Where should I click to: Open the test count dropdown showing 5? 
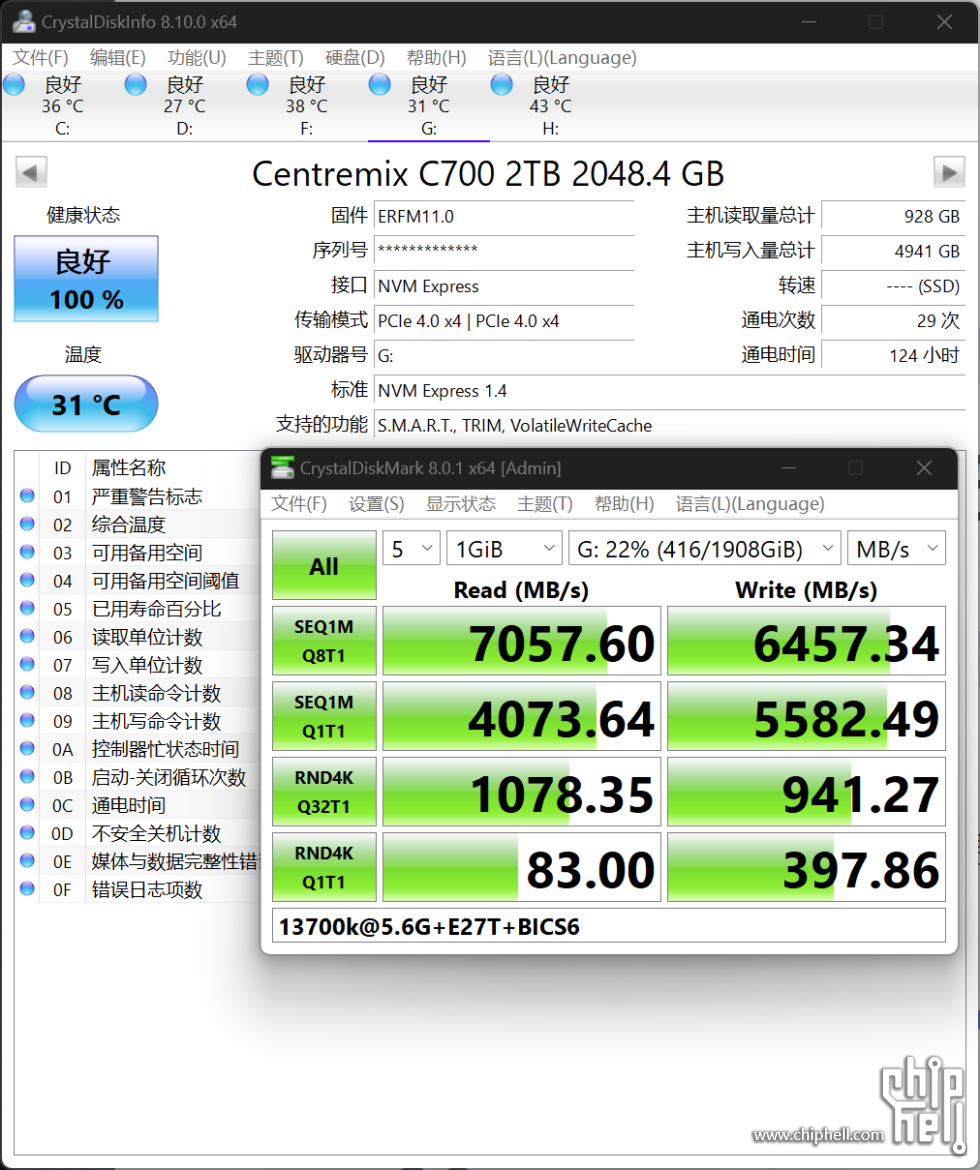coord(411,548)
